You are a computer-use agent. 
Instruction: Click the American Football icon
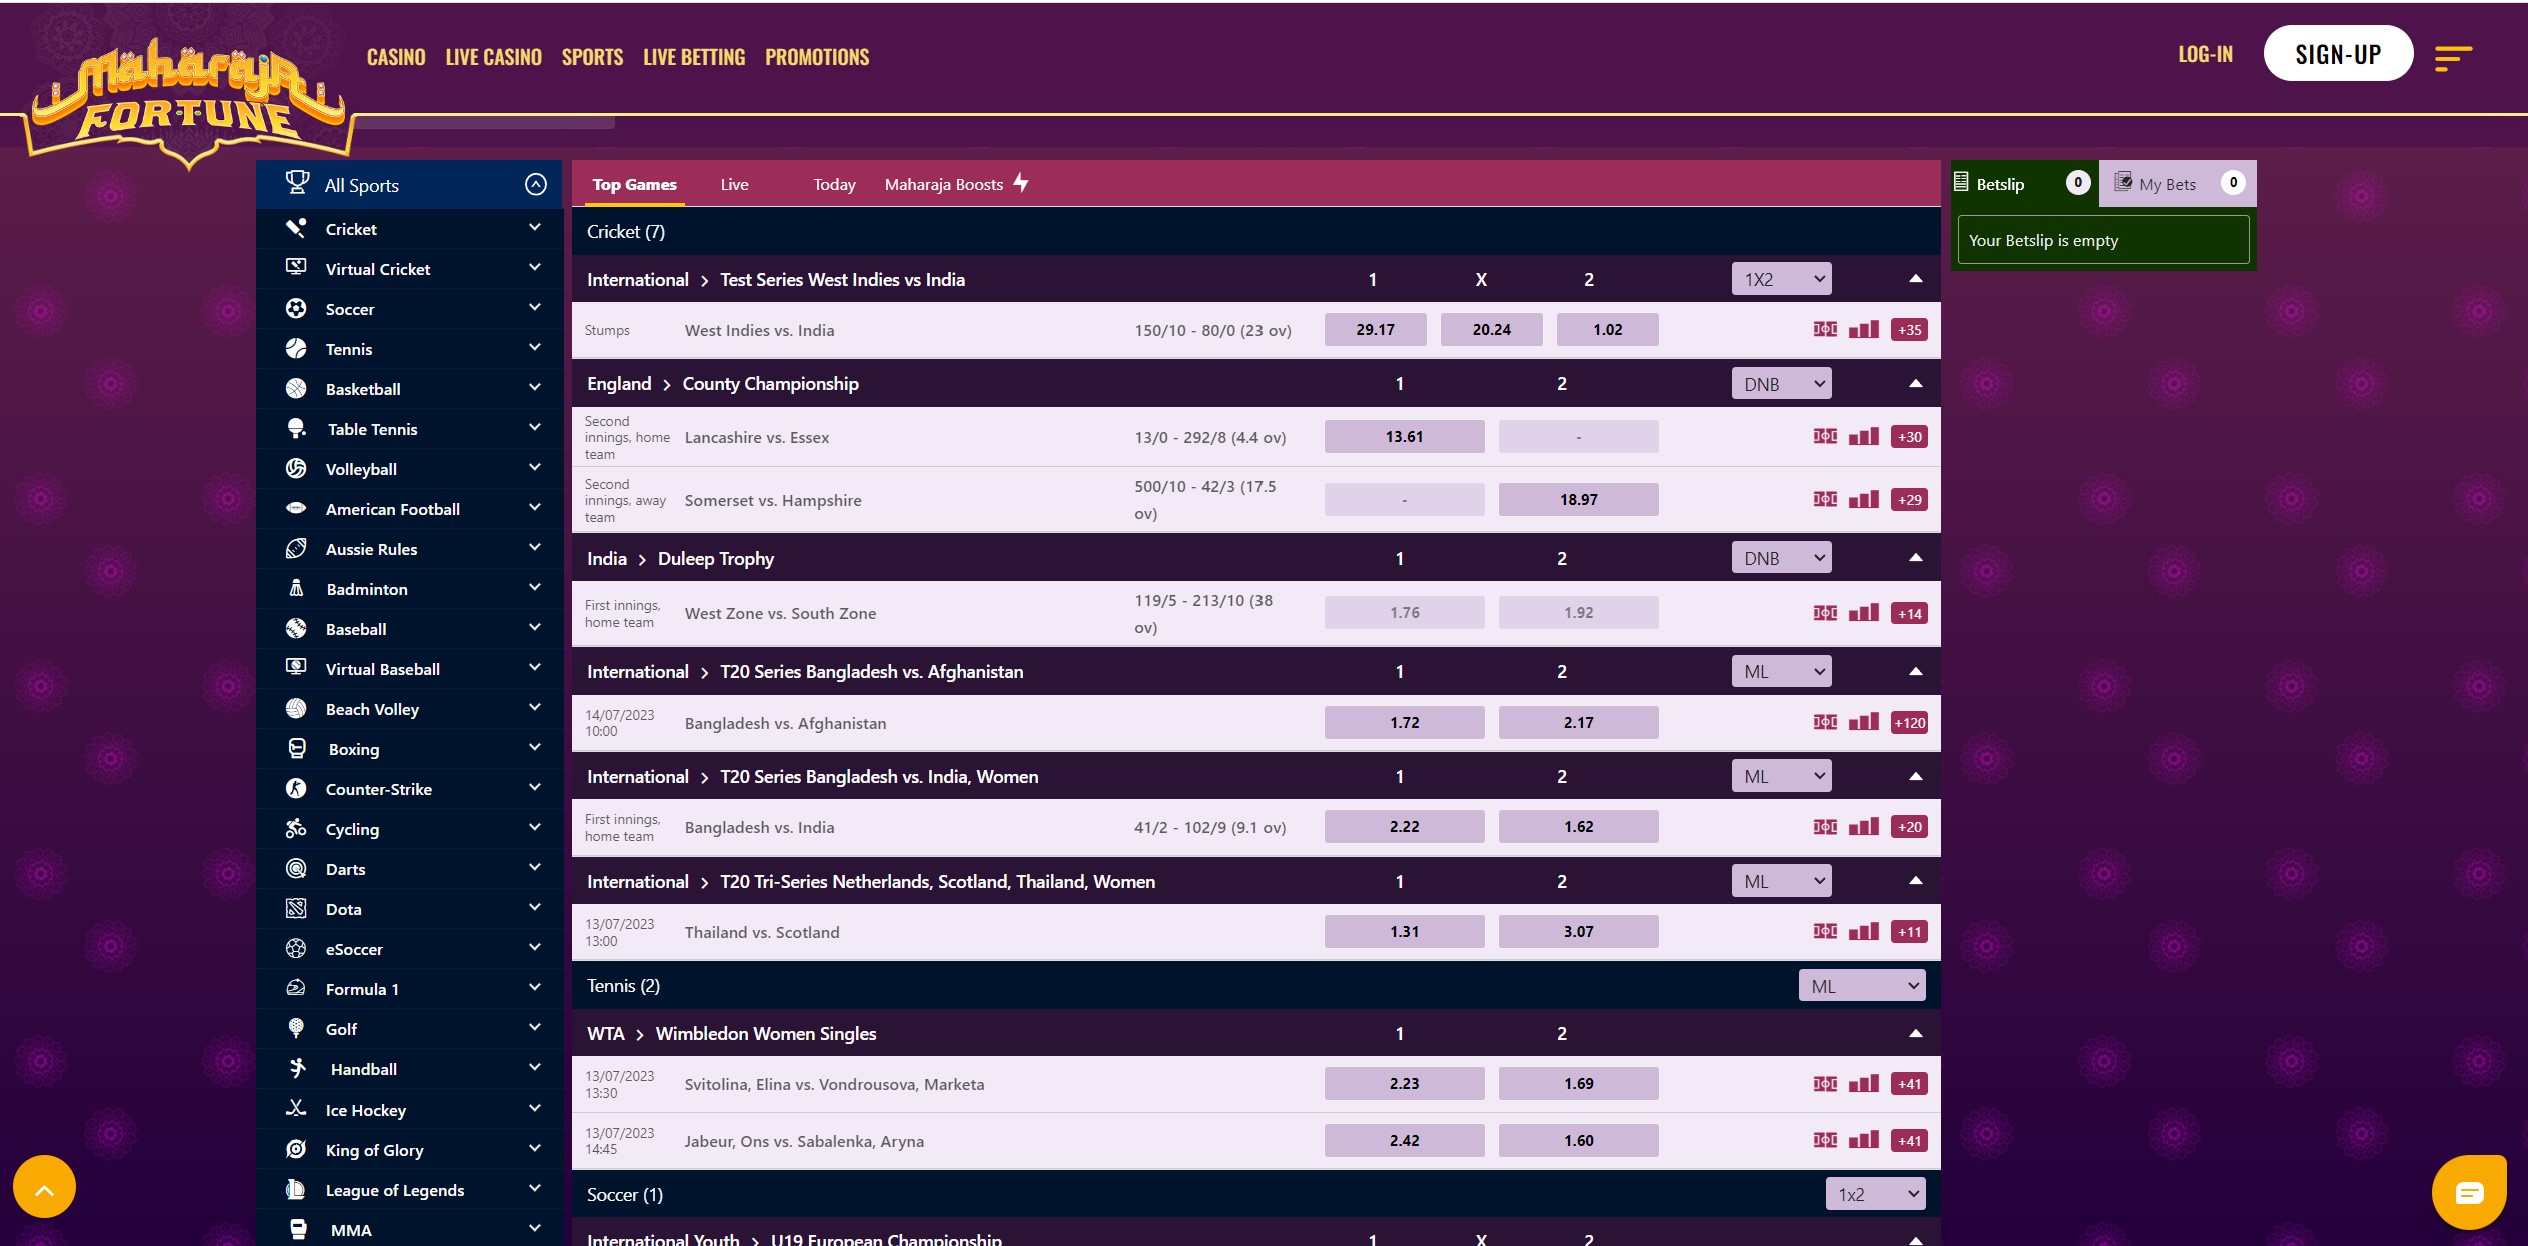(x=296, y=508)
